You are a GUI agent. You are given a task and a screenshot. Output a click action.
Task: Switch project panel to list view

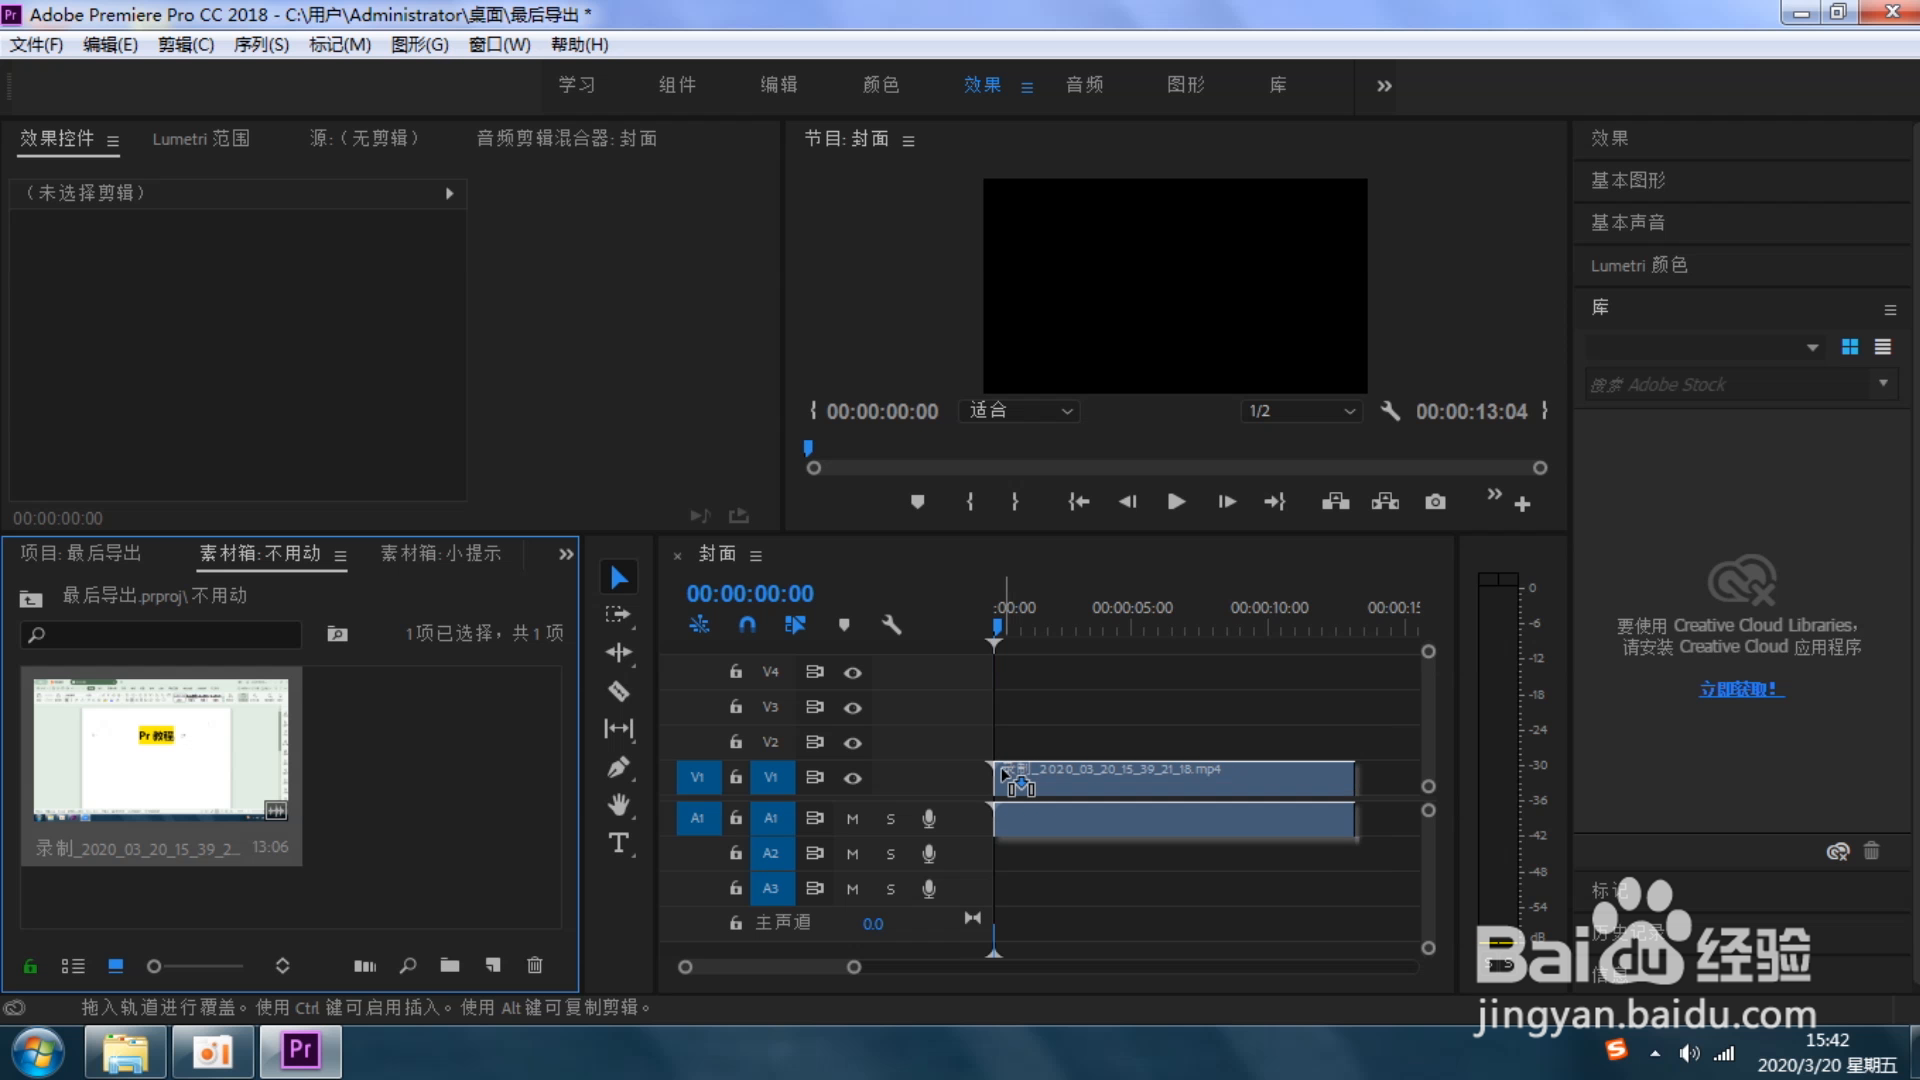73,966
